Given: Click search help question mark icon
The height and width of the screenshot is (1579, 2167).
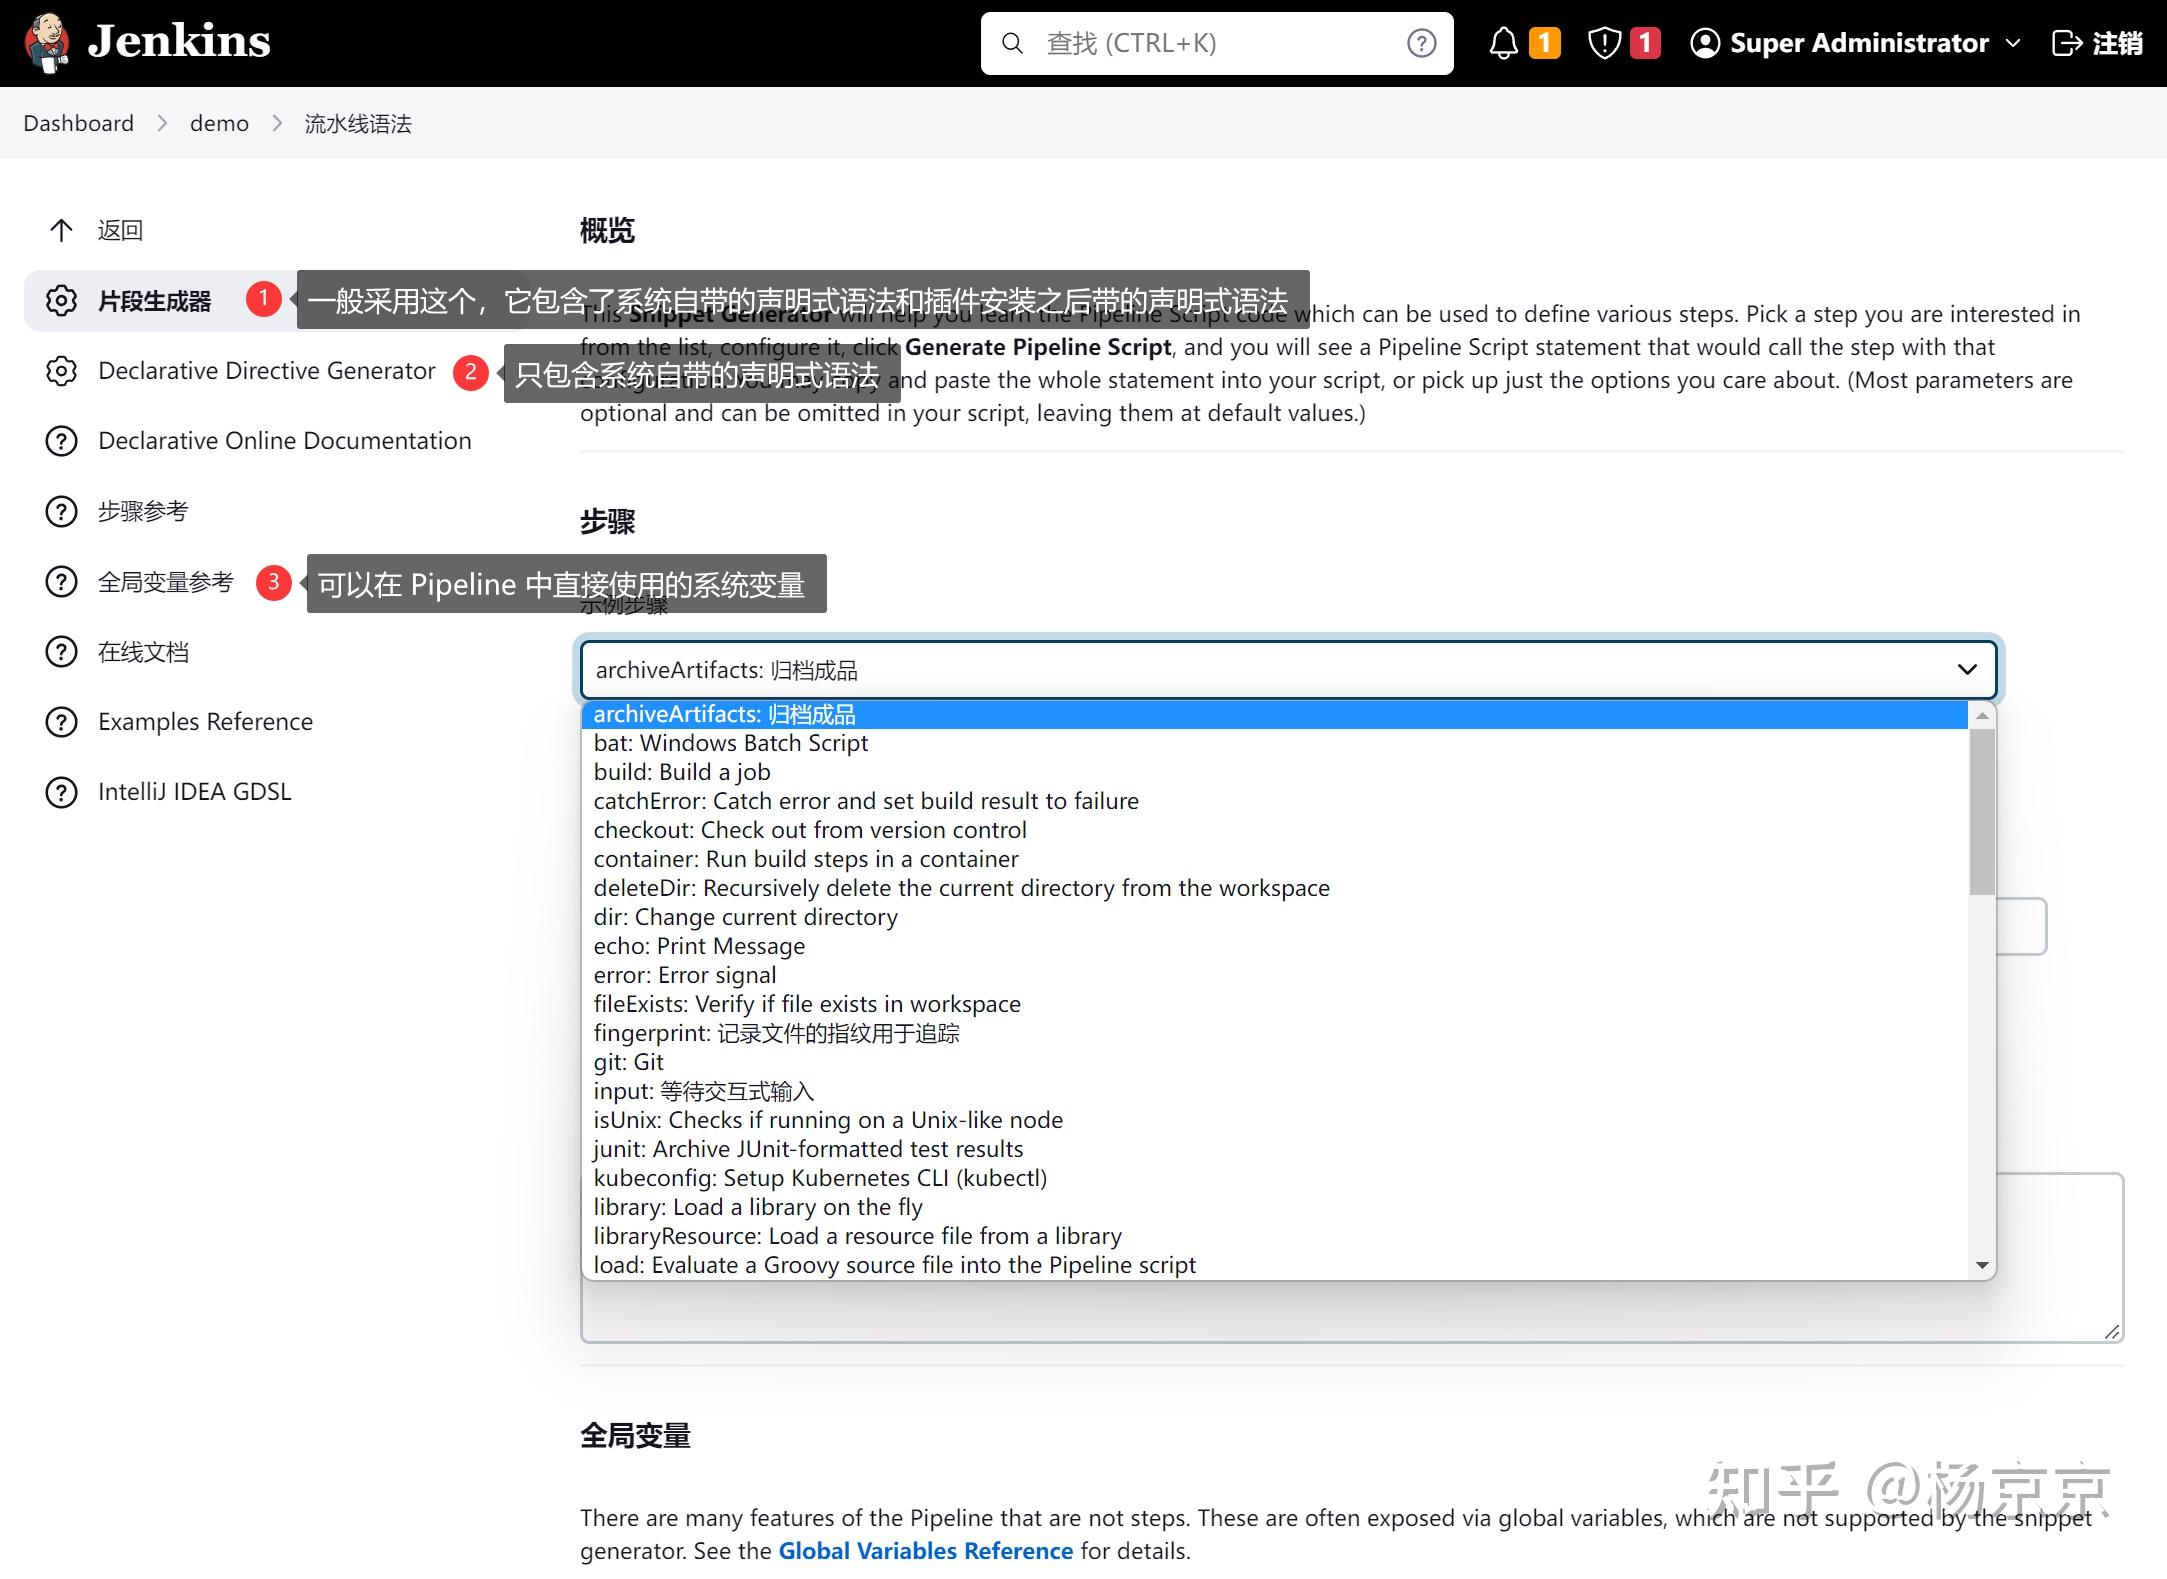Looking at the screenshot, I should click(1421, 43).
